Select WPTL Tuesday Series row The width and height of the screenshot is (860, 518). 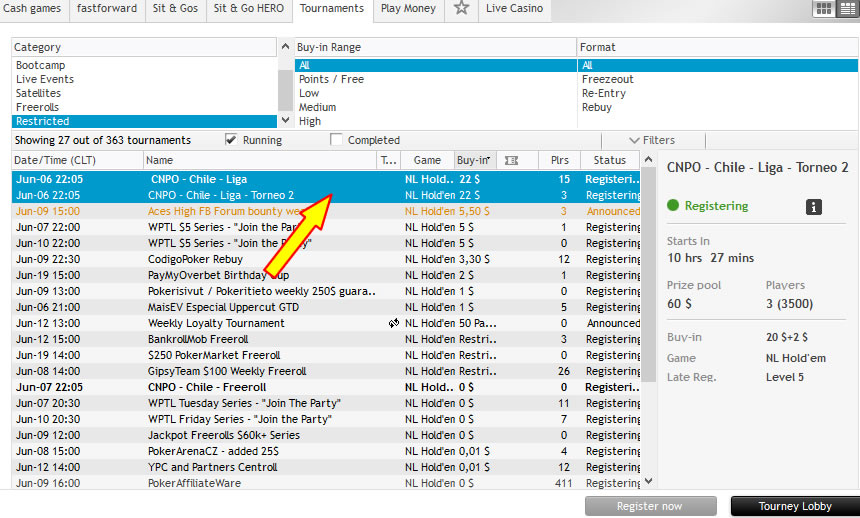click(326, 403)
